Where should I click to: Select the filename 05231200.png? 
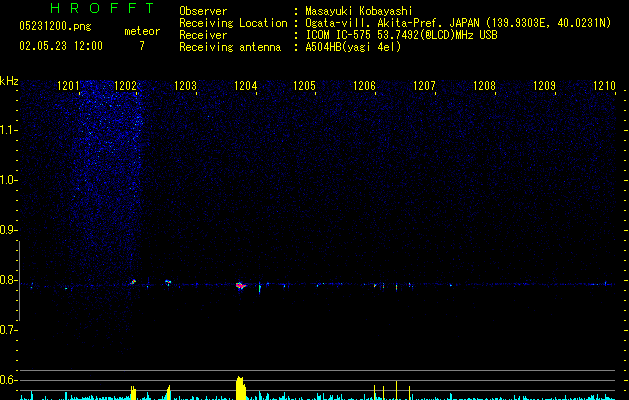[x=55, y=27]
